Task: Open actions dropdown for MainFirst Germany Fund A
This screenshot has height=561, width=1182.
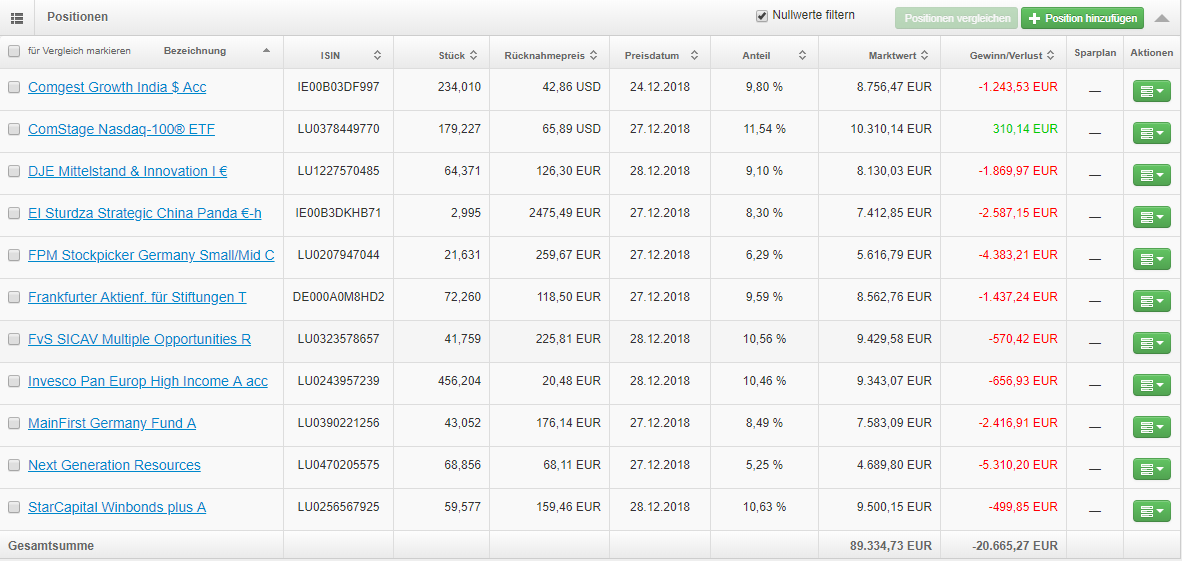Action: pos(1152,427)
